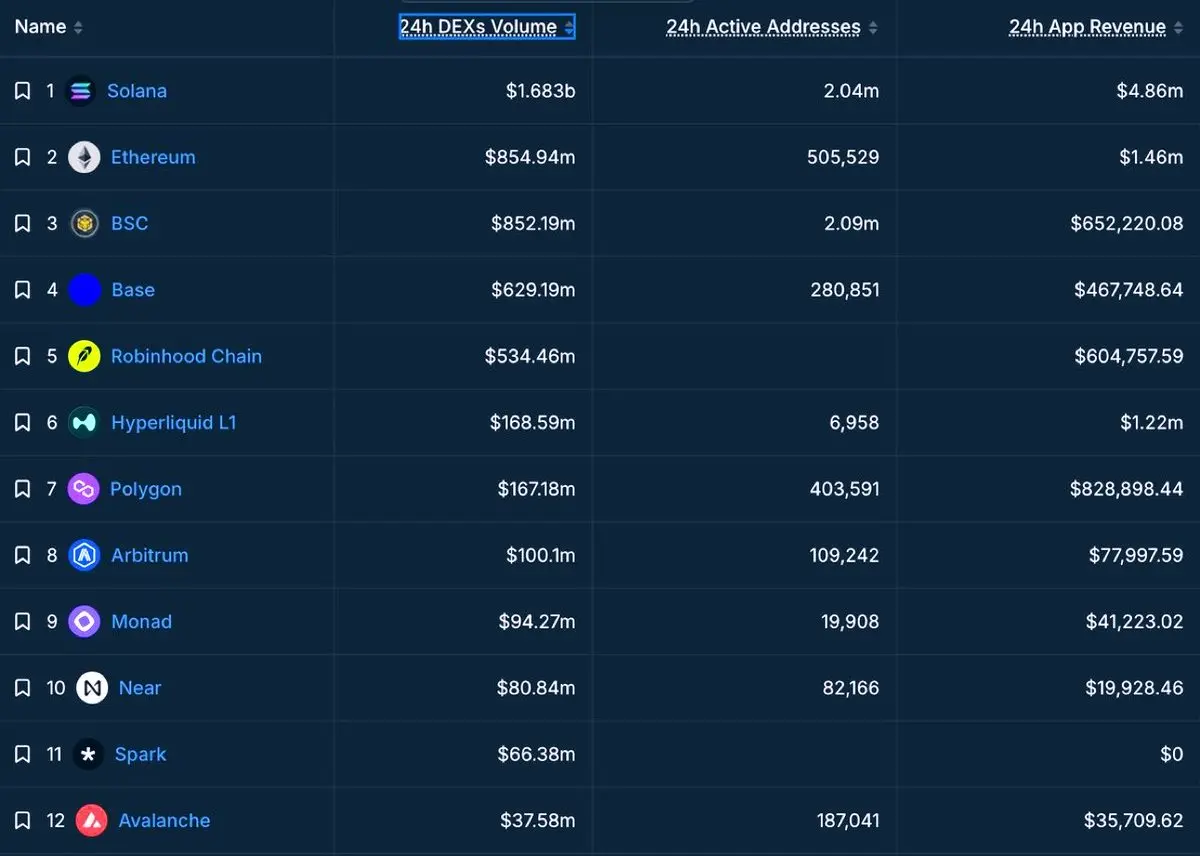1200x856 pixels.
Task: Bookmark the Base row
Action: pyautogui.click(x=22, y=290)
